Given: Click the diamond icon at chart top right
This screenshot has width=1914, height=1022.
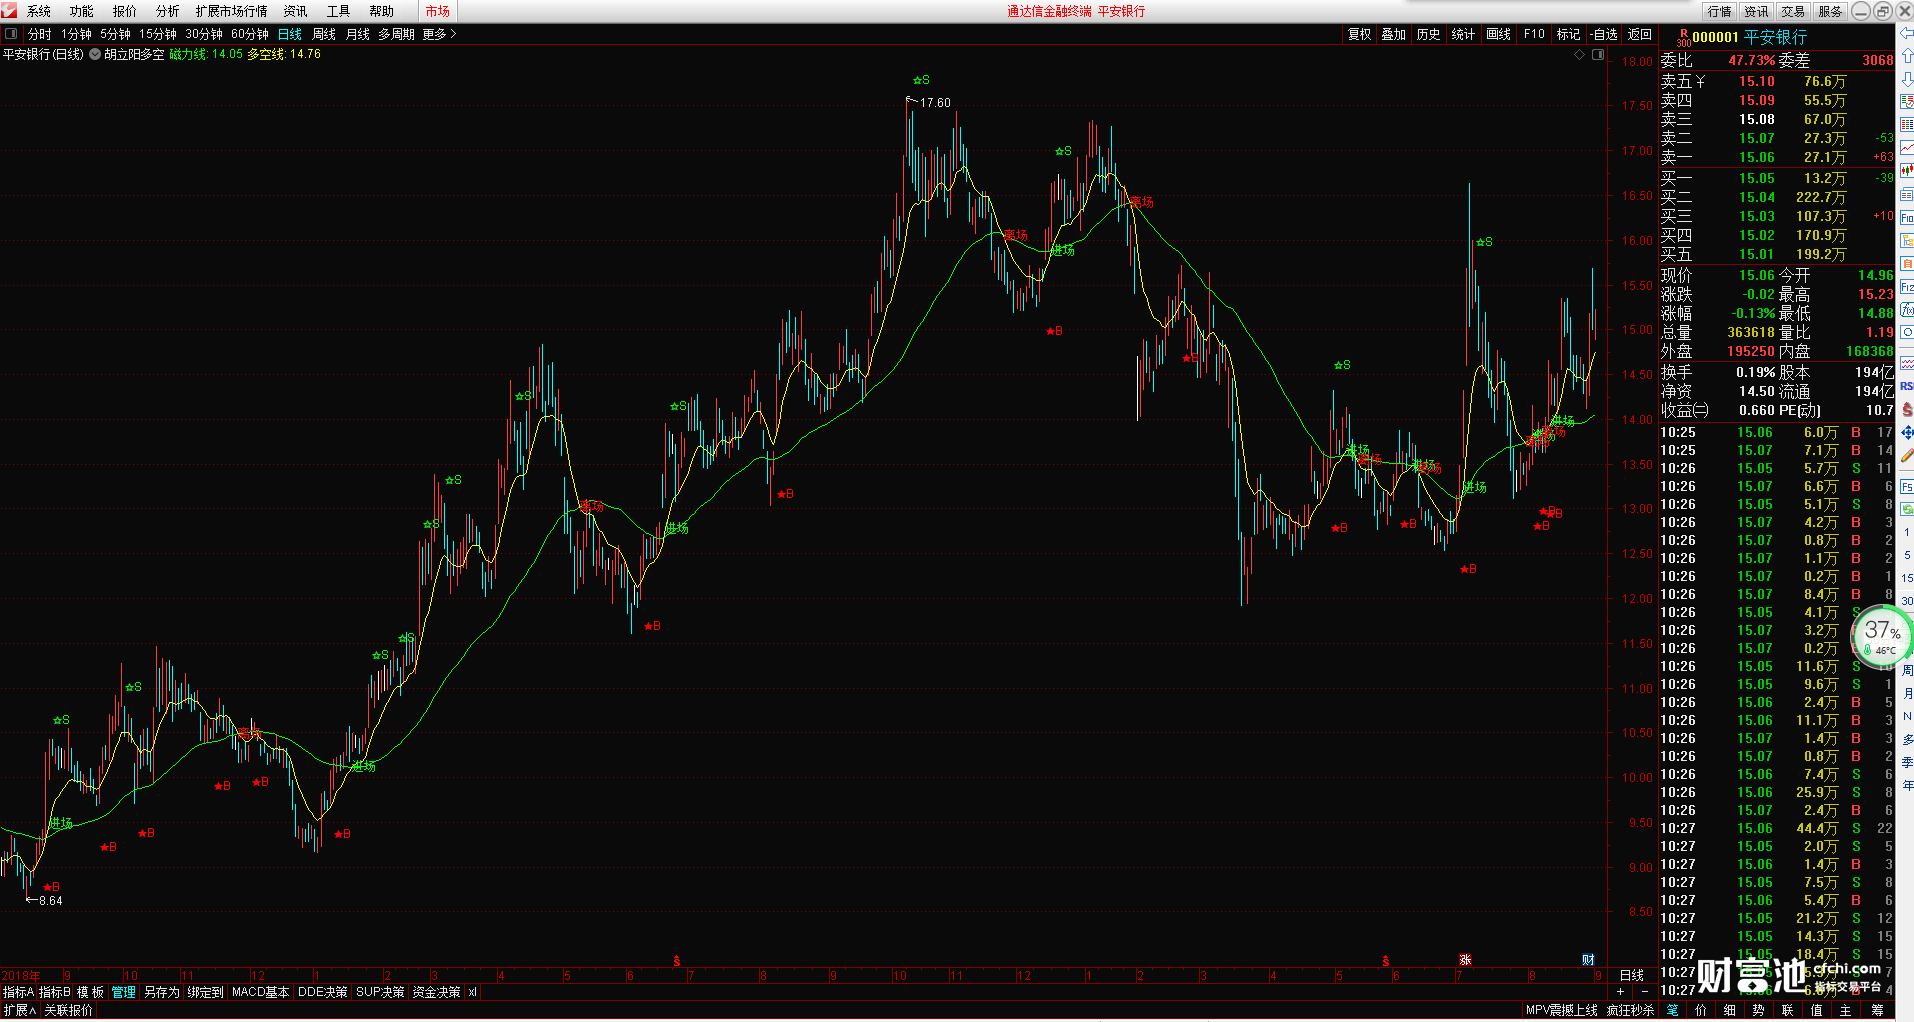Looking at the screenshot, I should [x=1580, y=55].
